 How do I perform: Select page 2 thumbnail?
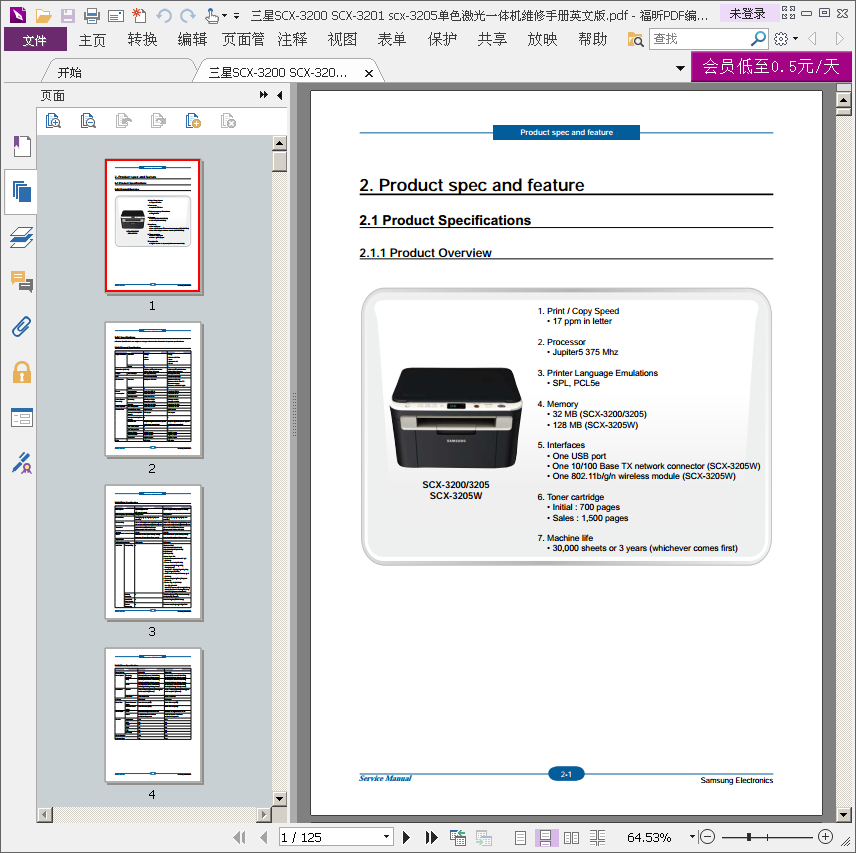153,389
